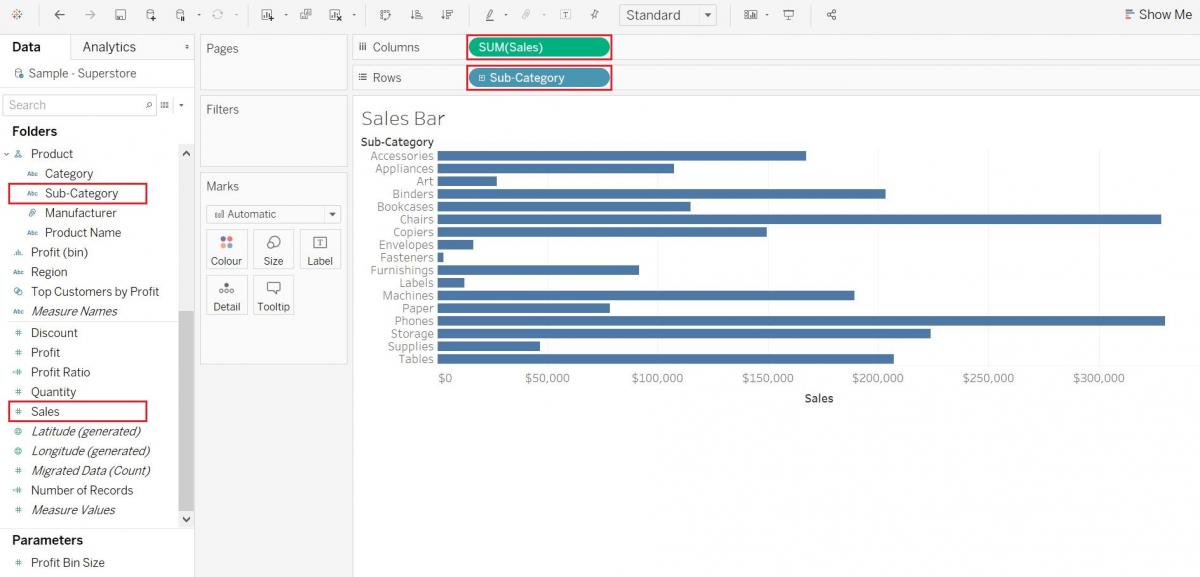Click the Run Update refresh icon

(217, 15)
